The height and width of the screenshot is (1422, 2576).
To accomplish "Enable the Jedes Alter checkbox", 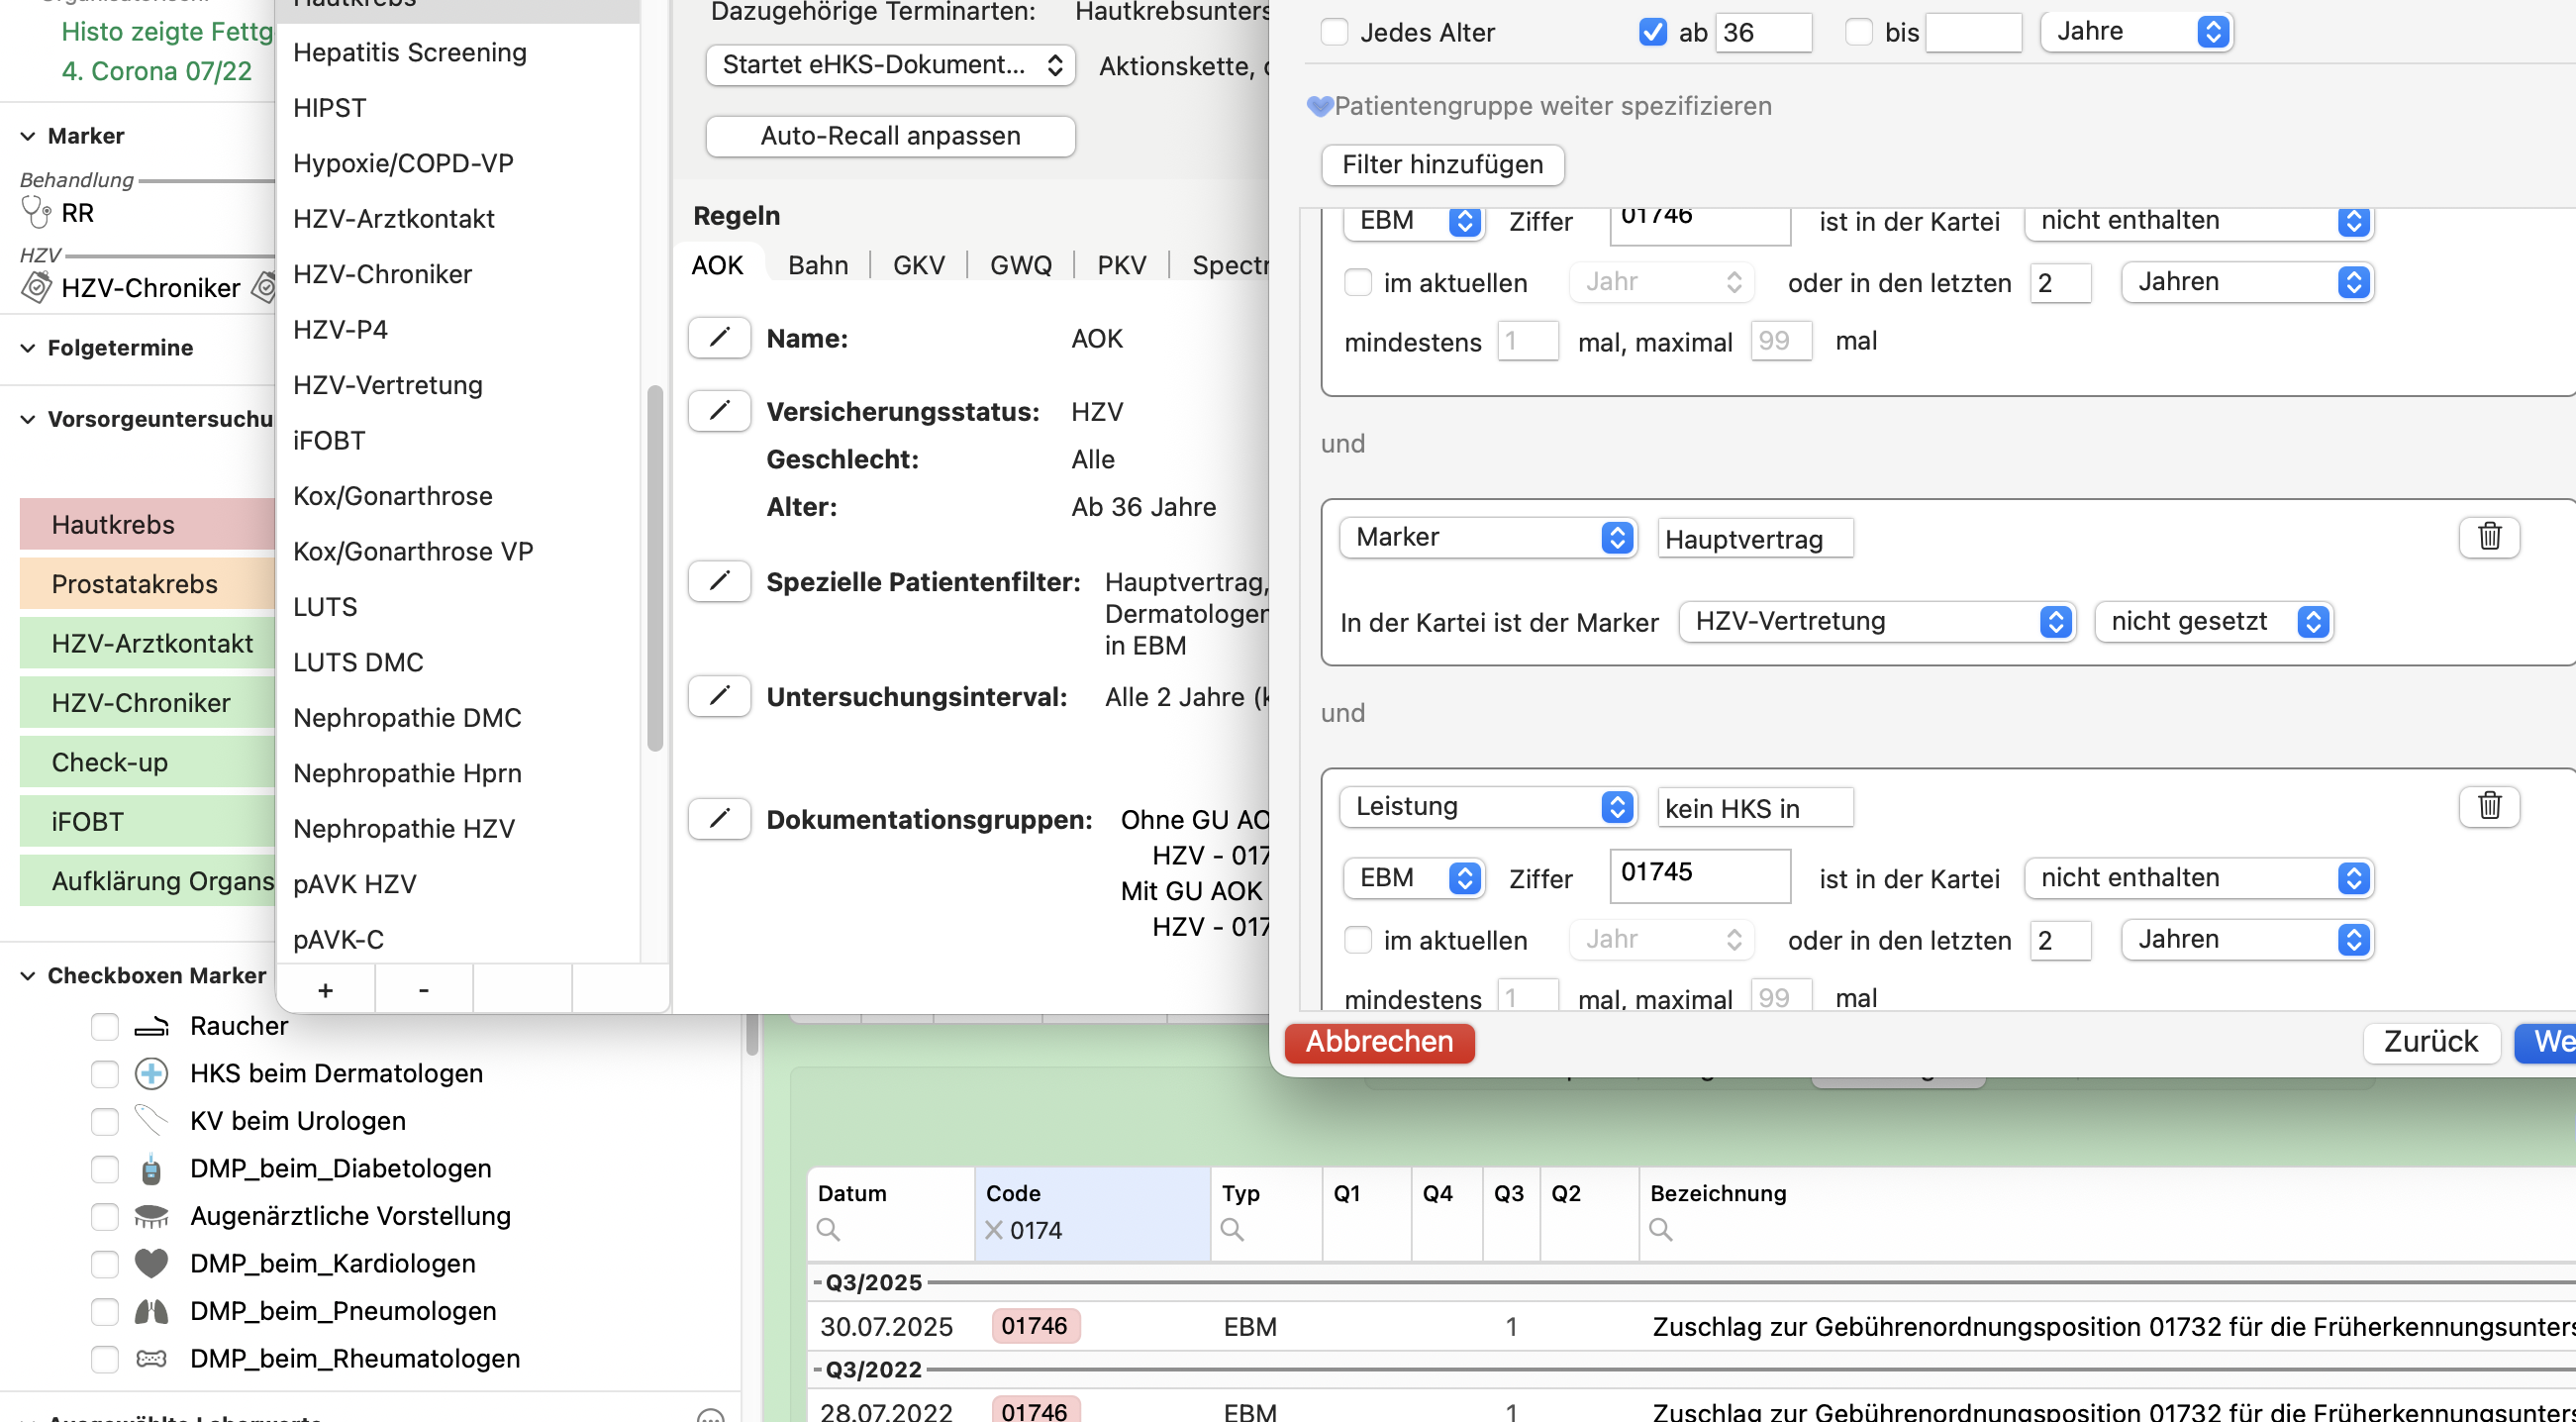I will point(1334,32).
